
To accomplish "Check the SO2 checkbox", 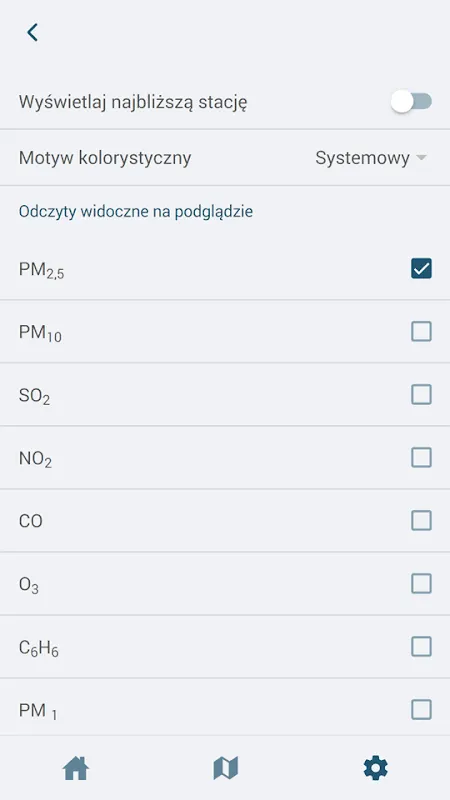I will coord(421,394).
